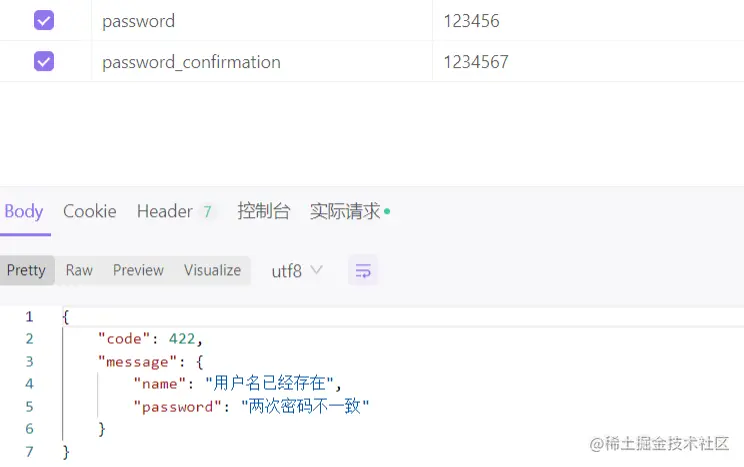This screenshot has width=744, height=467.
Task: Select the Preview view mode
Action: [x=138, y=270]
